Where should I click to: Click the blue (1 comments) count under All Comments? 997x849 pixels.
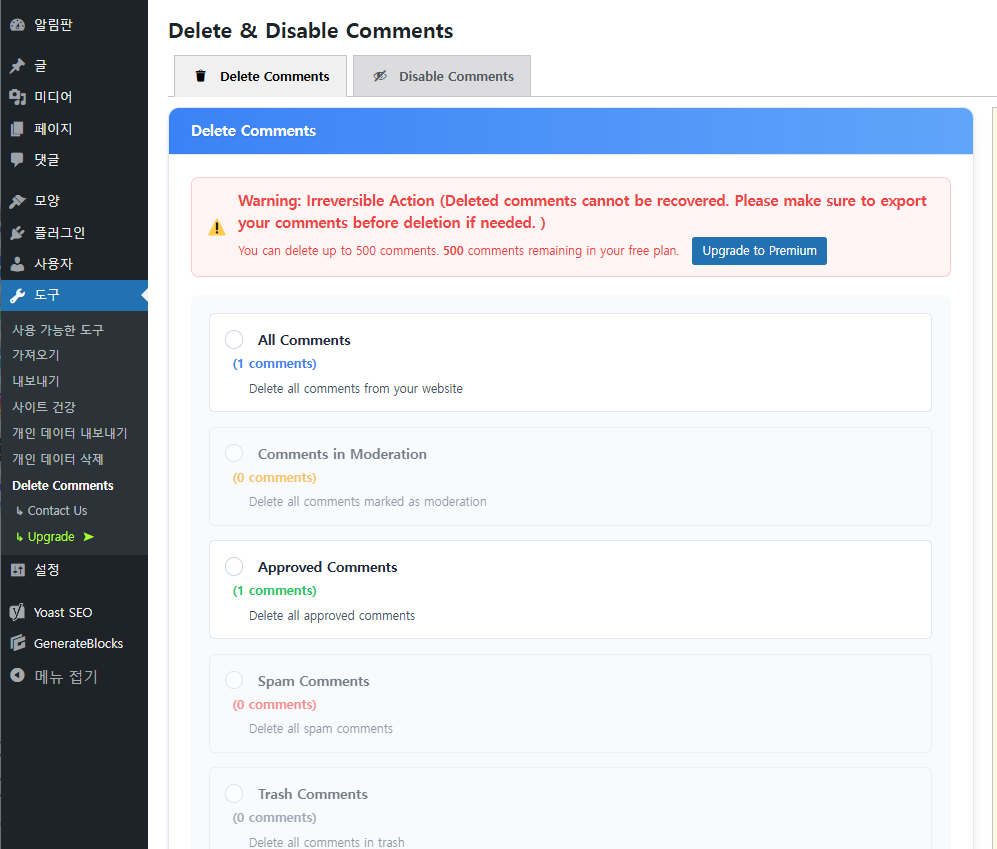(275, 364)
